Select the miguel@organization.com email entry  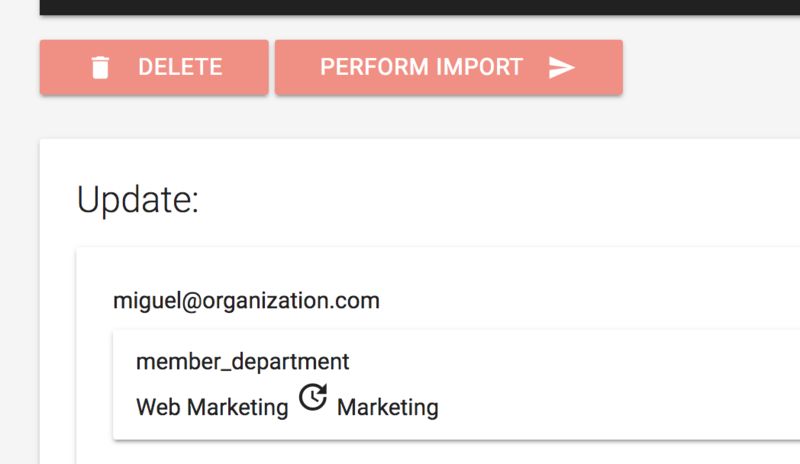[x=246, y=300]
